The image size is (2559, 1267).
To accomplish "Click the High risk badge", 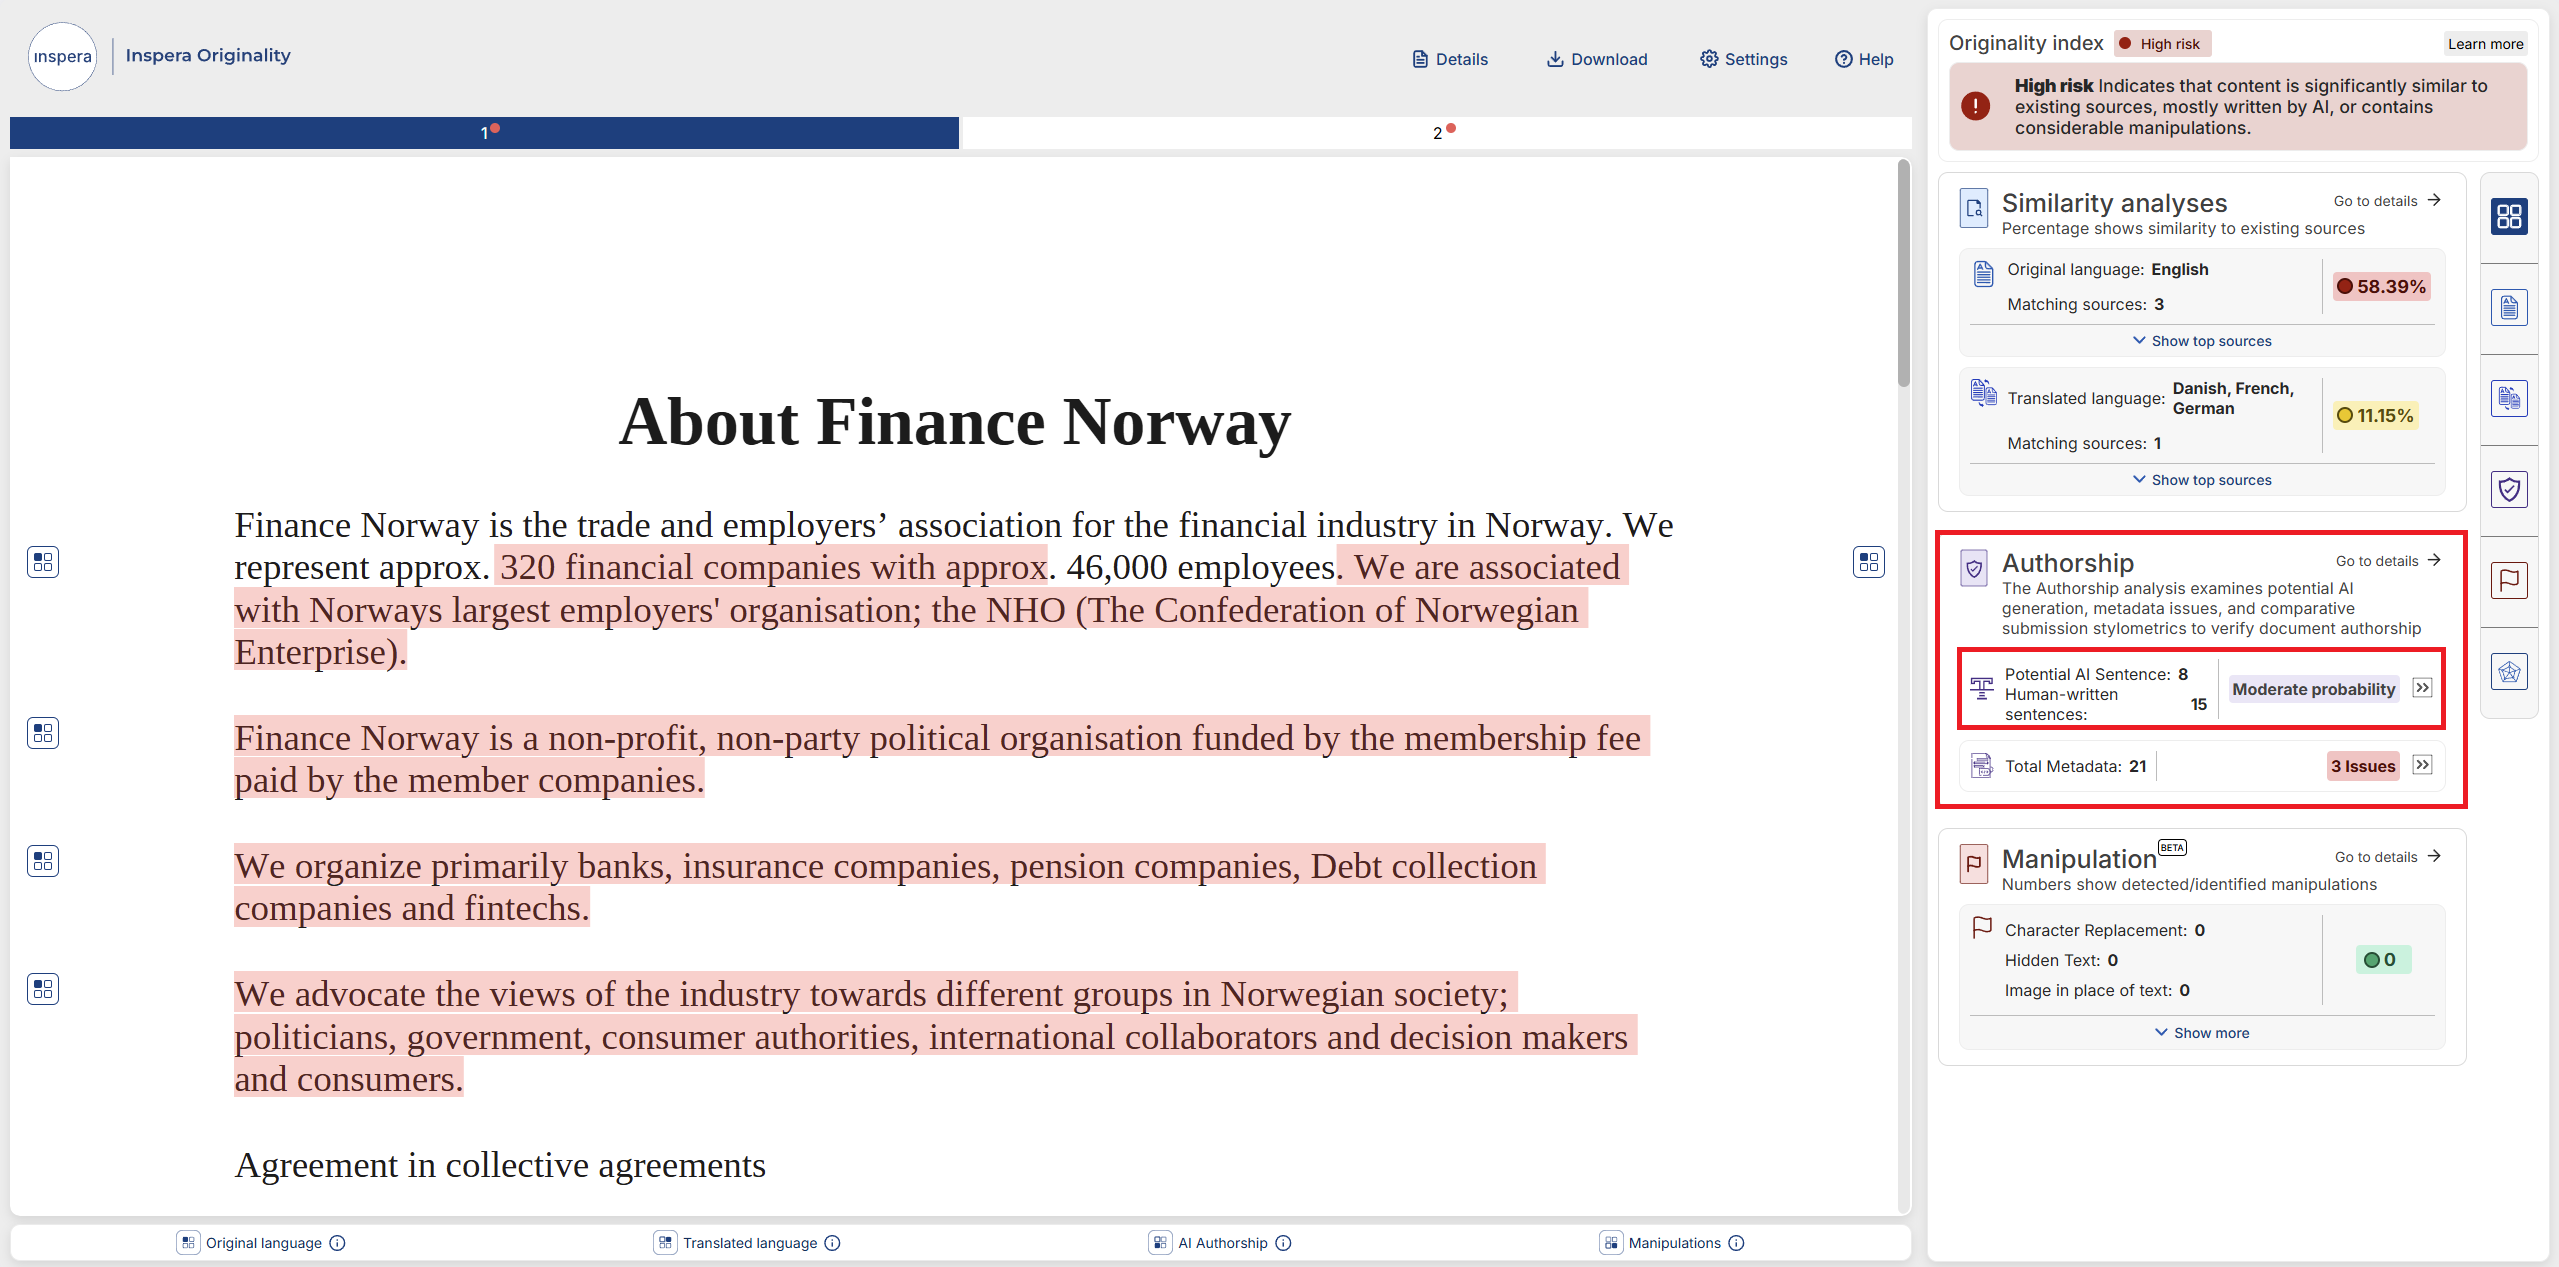I will pos(2162,44).
